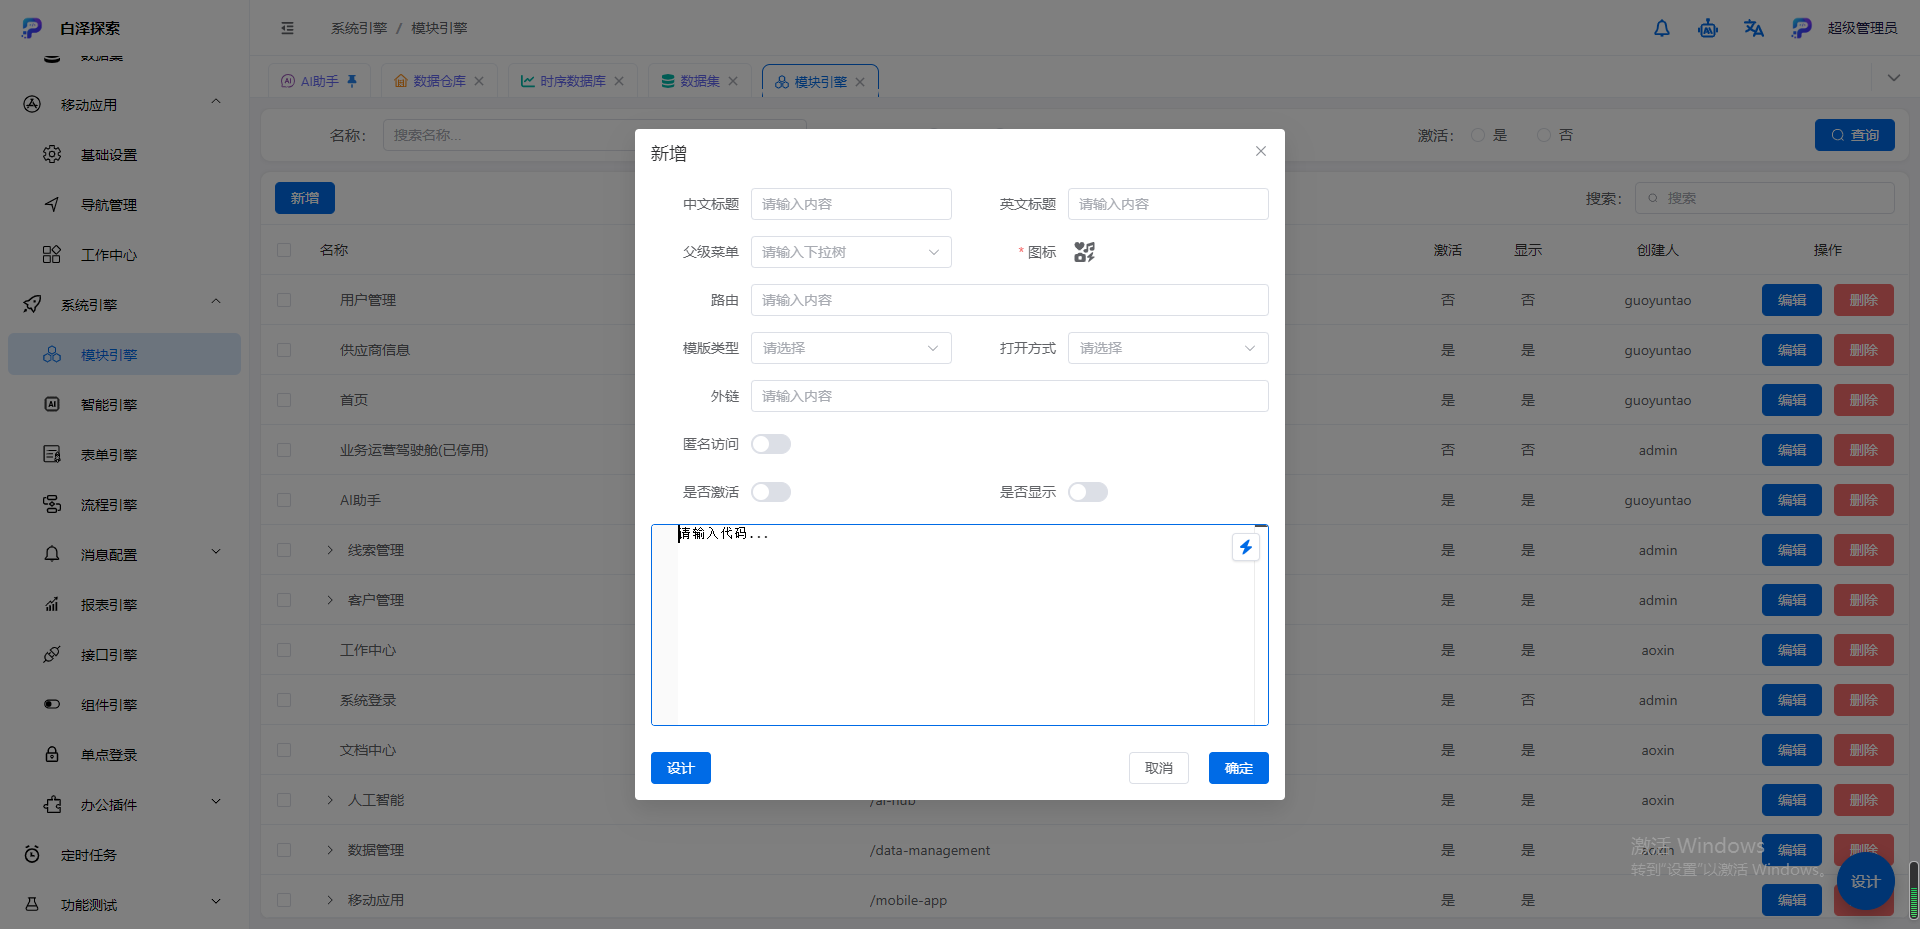The image size is (1920, 929).
Task: Open the 打开方式 dropdown
Action: click(x=1168, y=348)
